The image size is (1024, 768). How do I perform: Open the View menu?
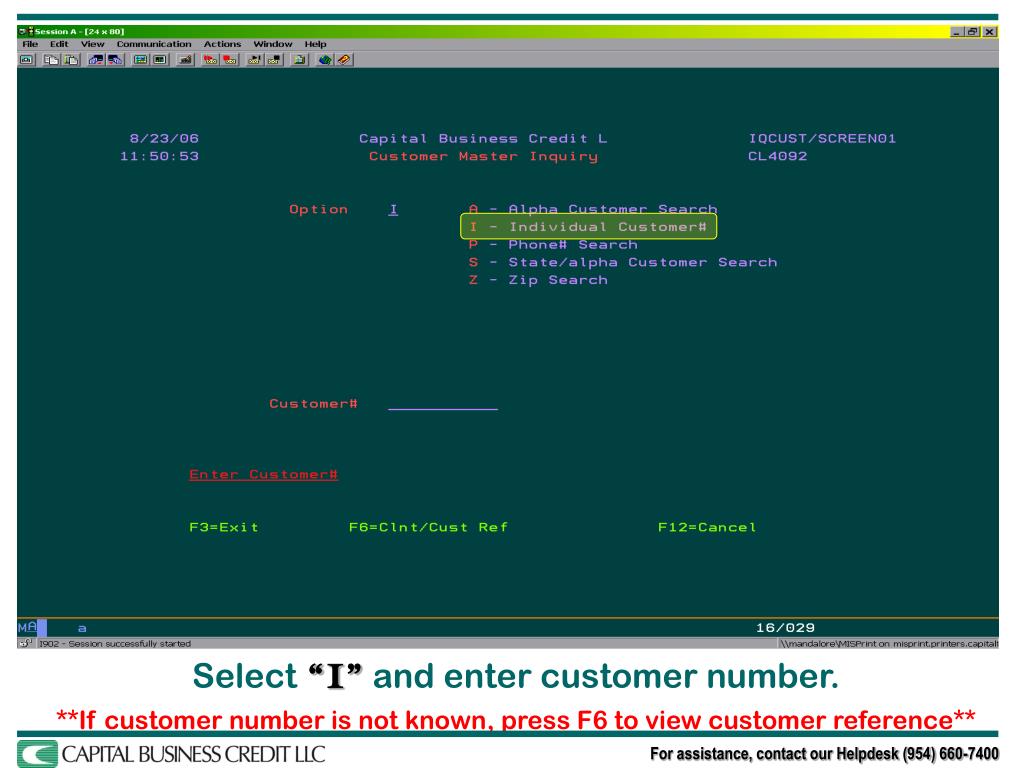[93, 44]
